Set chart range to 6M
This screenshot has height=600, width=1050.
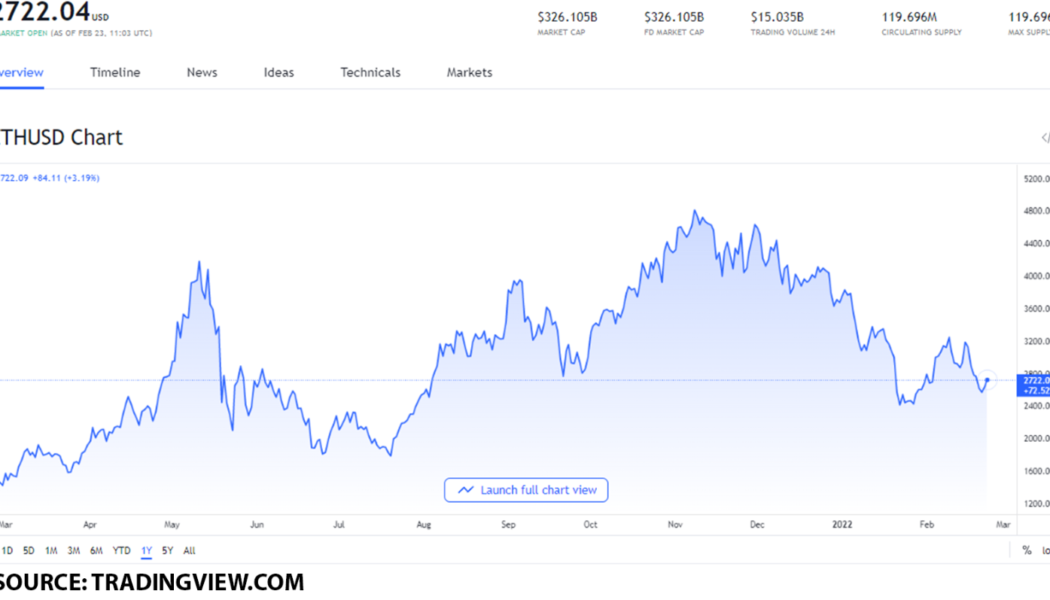click(96, 551)
